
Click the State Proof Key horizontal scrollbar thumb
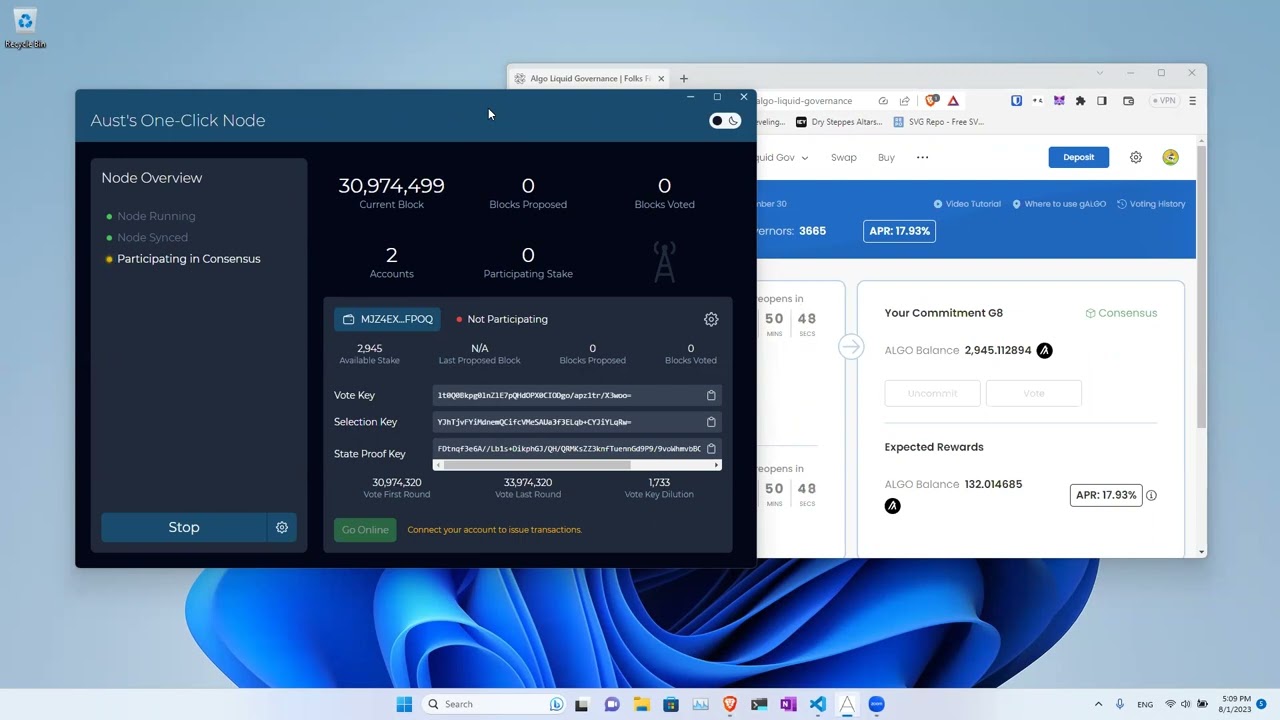coord(537,465)
